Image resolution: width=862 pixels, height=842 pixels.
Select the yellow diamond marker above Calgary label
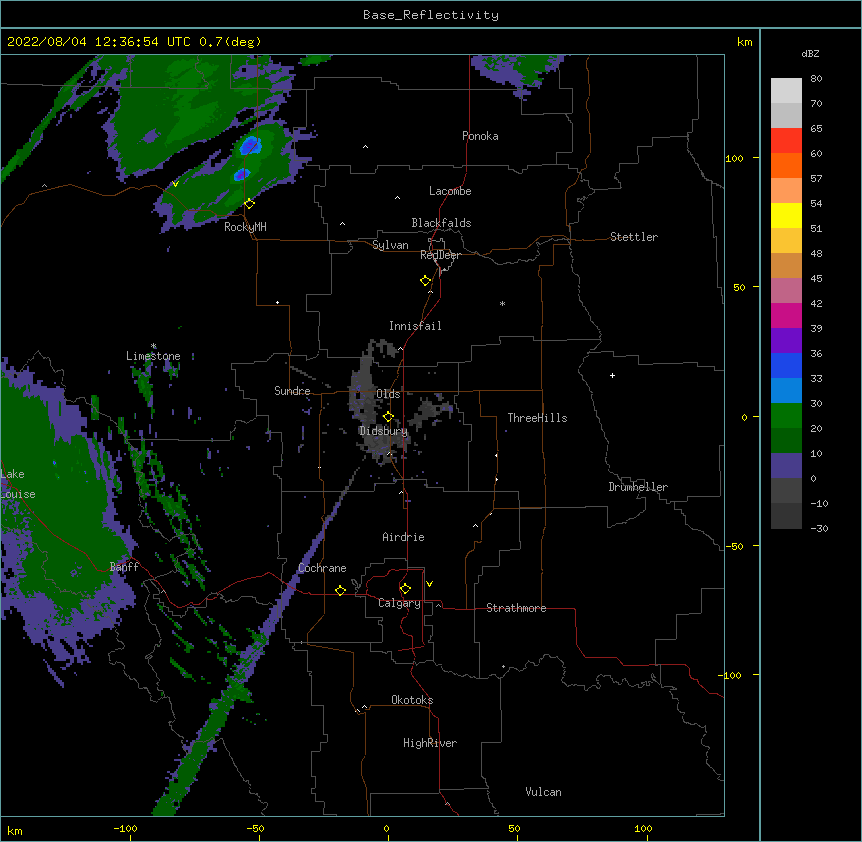(x=405, y=589)
